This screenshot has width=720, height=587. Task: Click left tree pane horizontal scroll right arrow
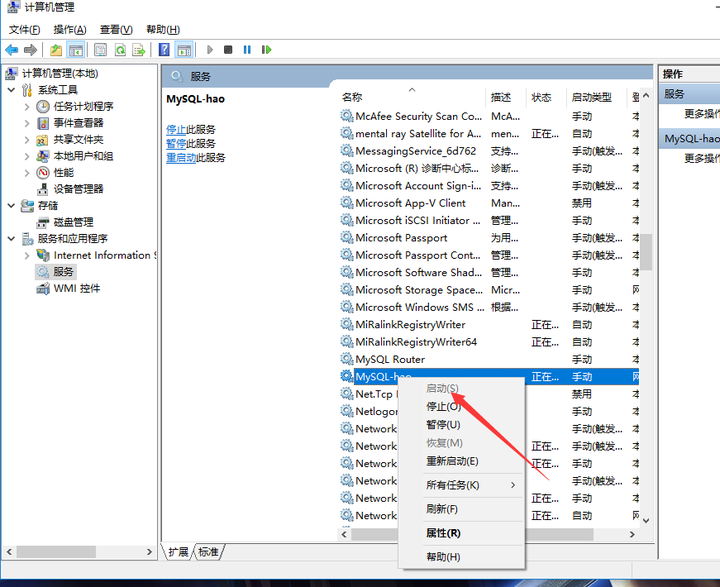tap(149, 552)
